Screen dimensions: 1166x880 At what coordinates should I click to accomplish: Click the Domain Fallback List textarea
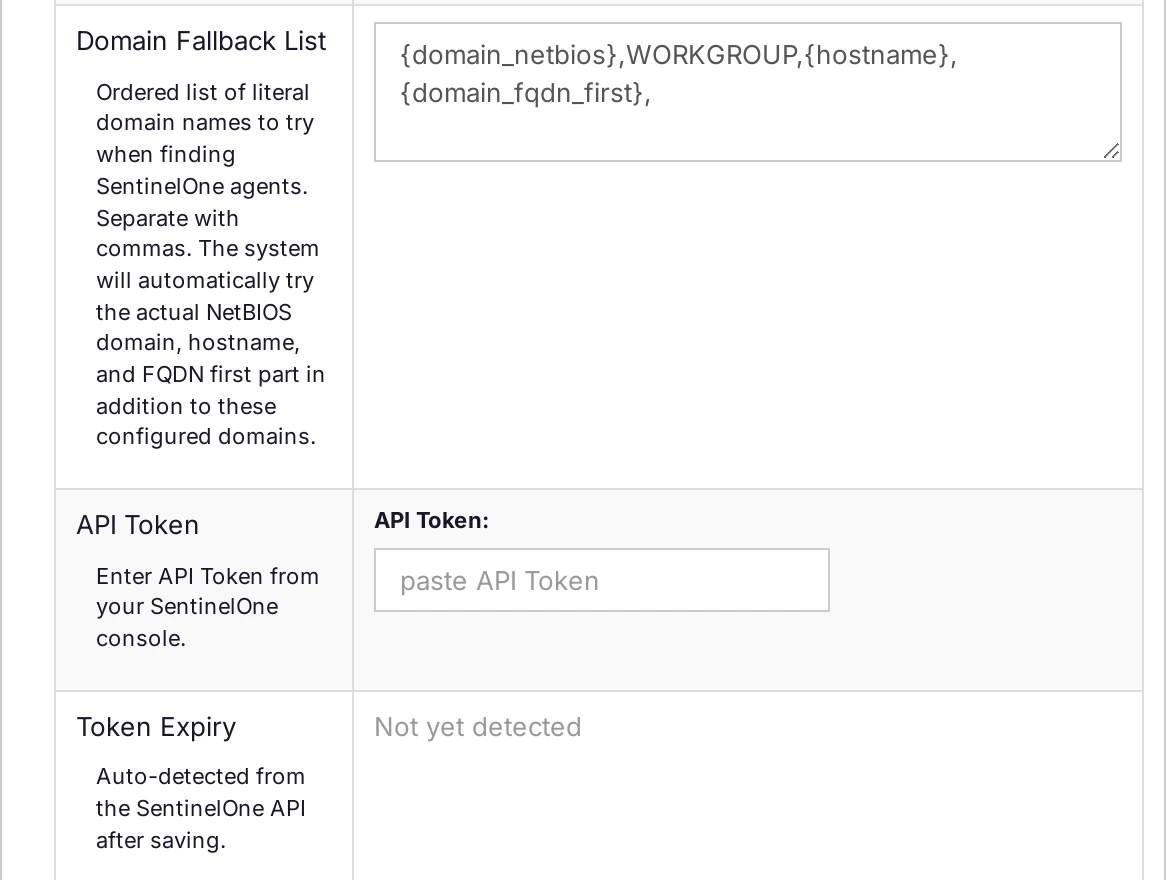point(747,91)
